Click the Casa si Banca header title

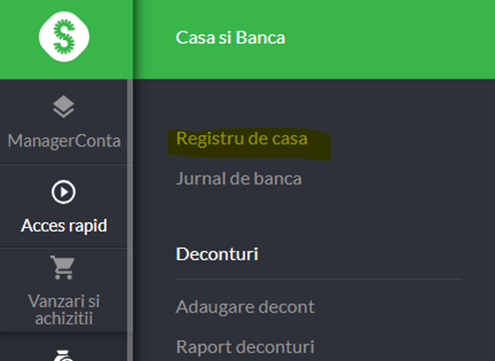point(230,37)
